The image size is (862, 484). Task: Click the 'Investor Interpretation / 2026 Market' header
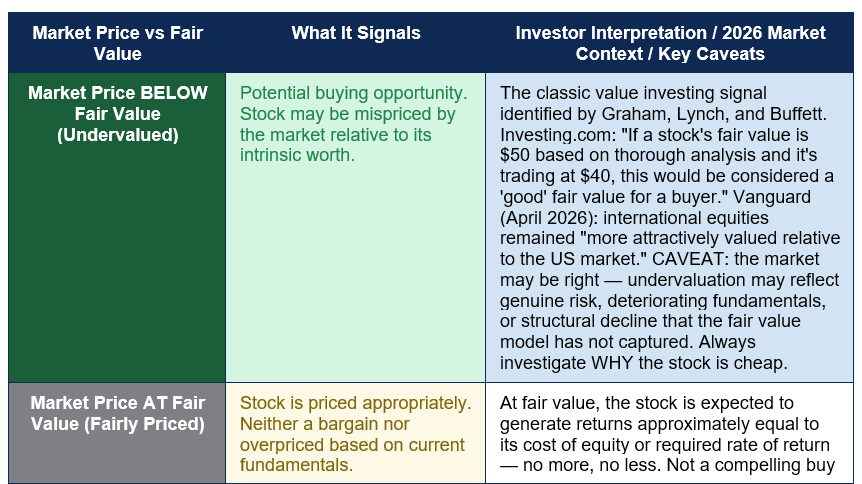[x=670, y=33]
